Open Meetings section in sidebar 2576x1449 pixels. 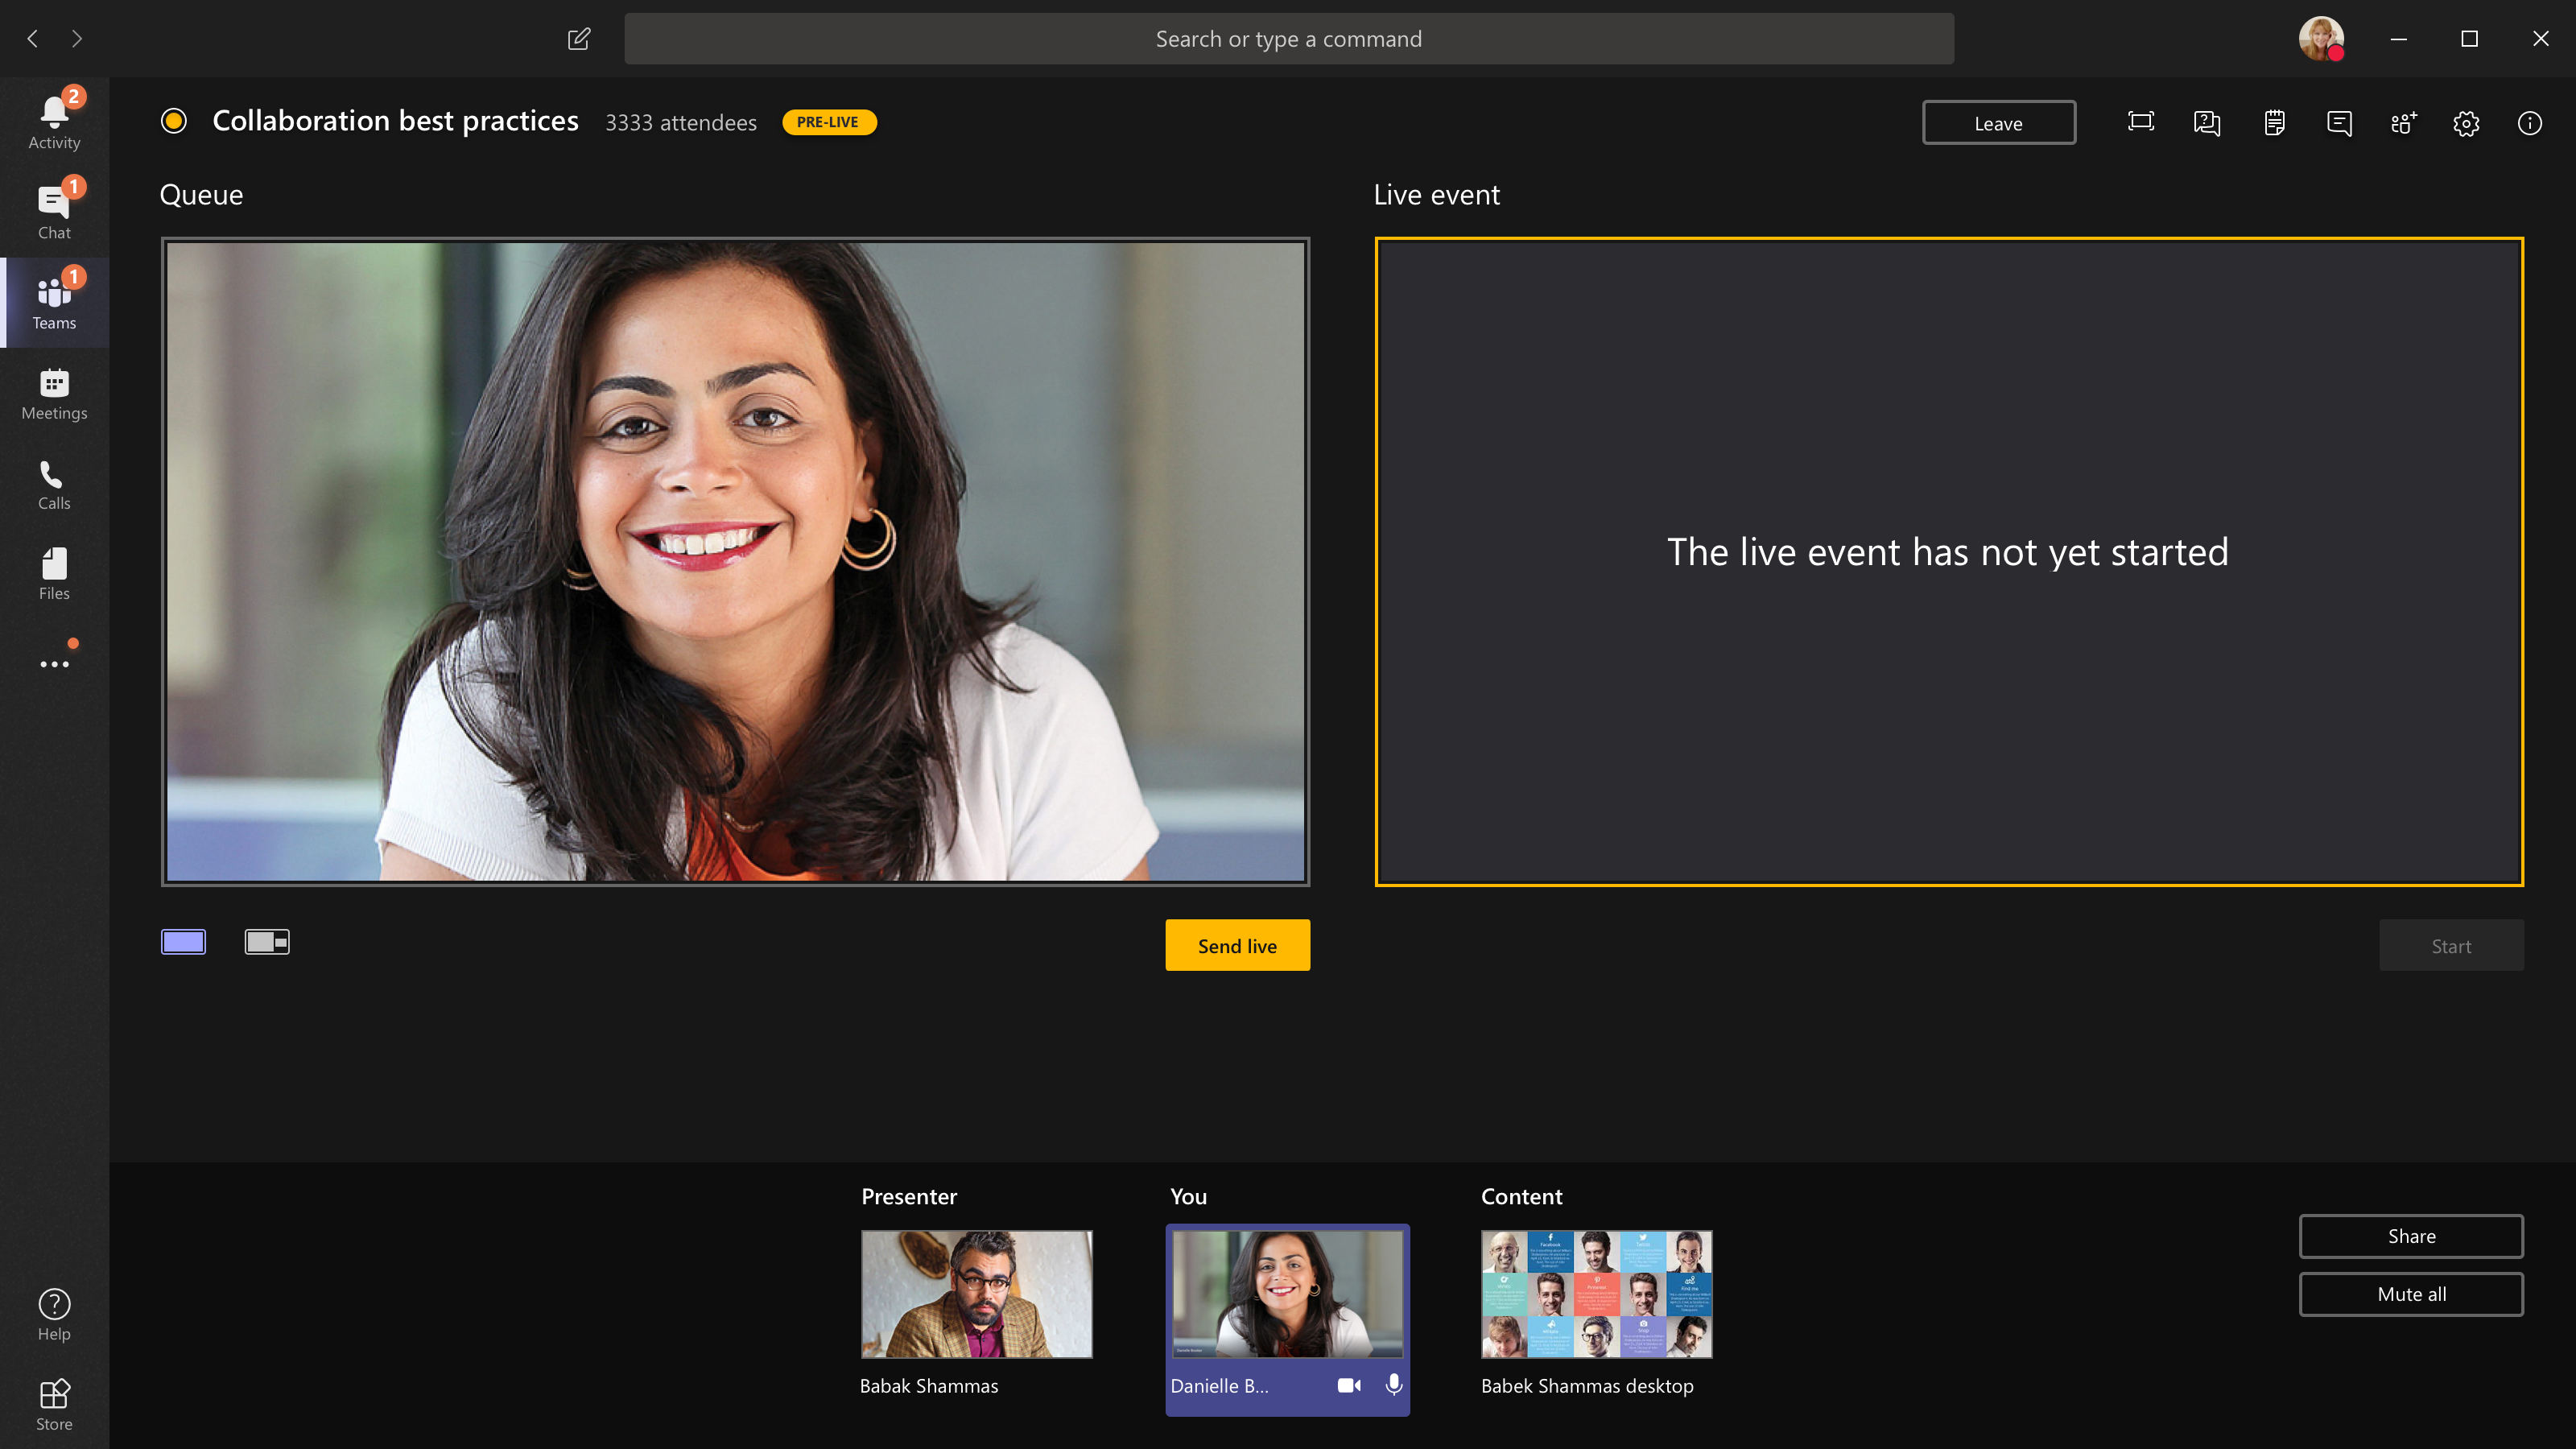click(53, 391)
